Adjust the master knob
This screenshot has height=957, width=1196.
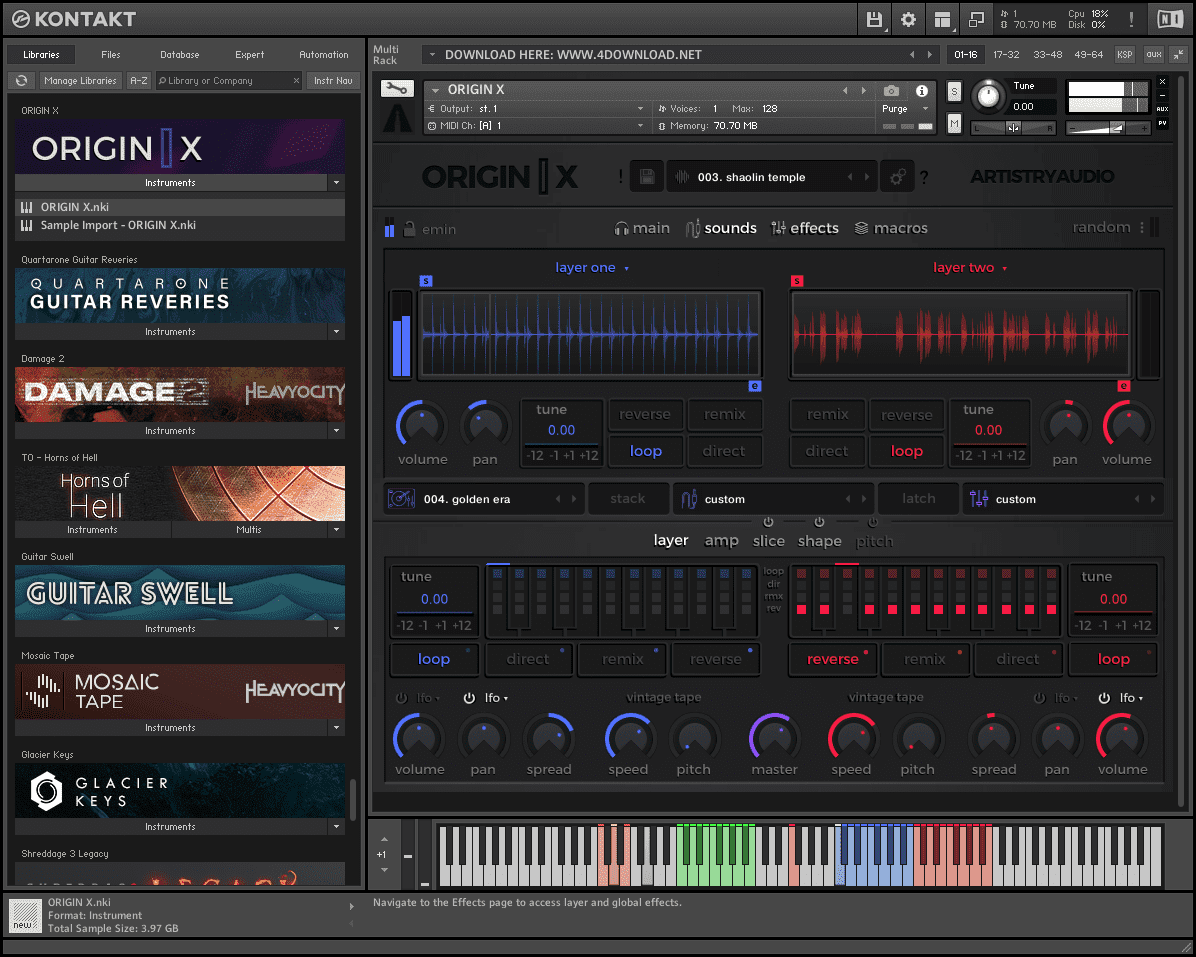(x=773, y=737)
